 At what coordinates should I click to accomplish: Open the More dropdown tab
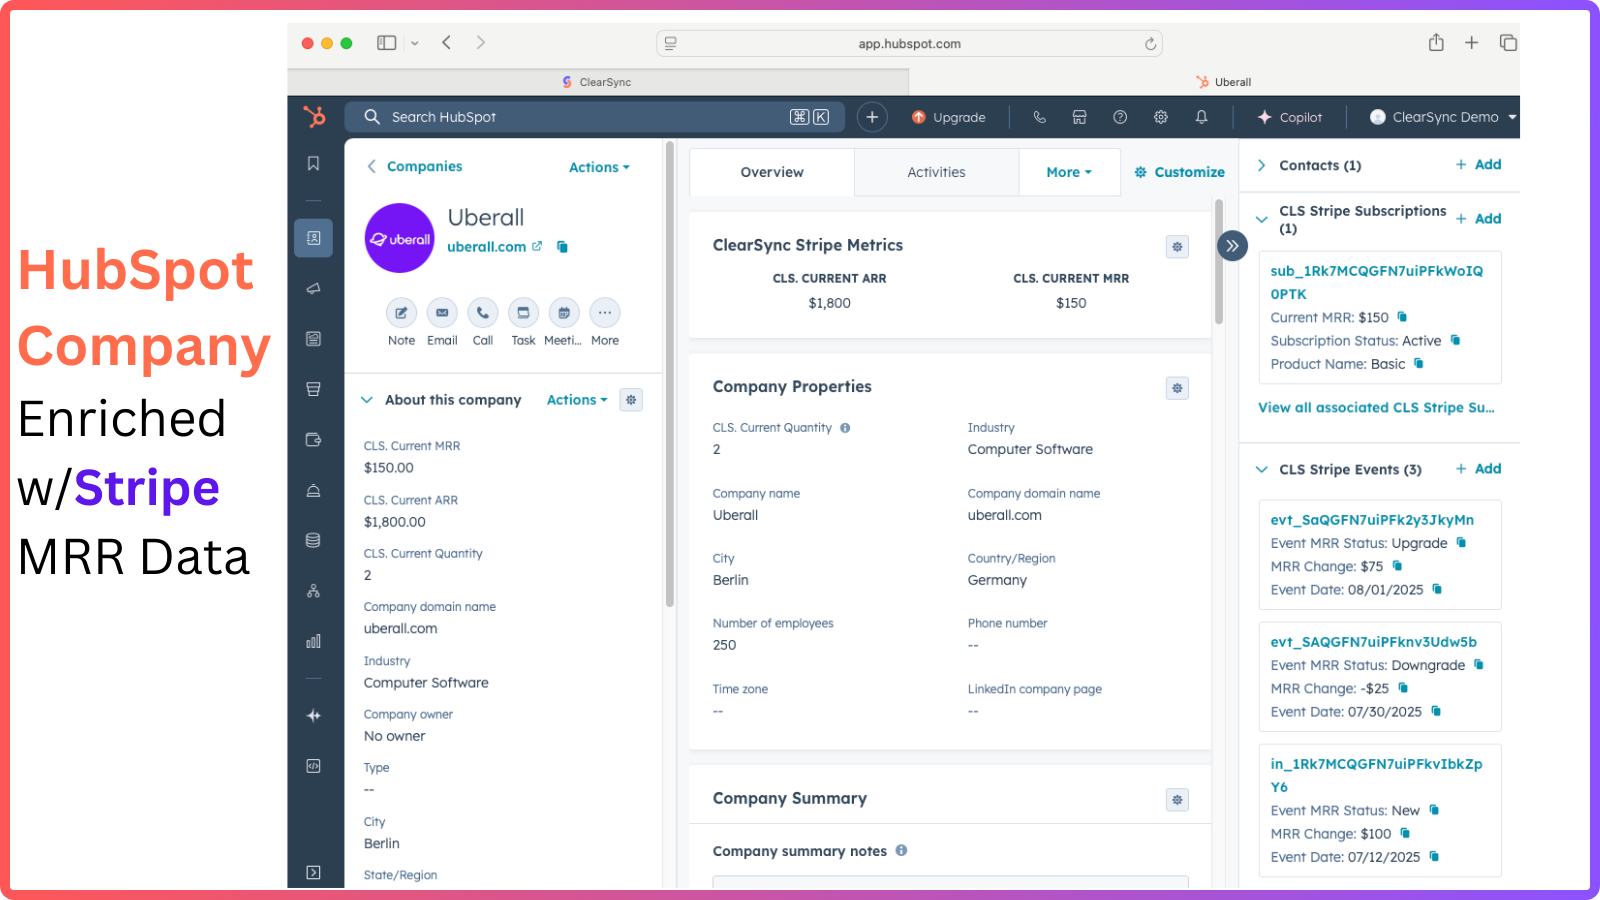point(1069,172)
